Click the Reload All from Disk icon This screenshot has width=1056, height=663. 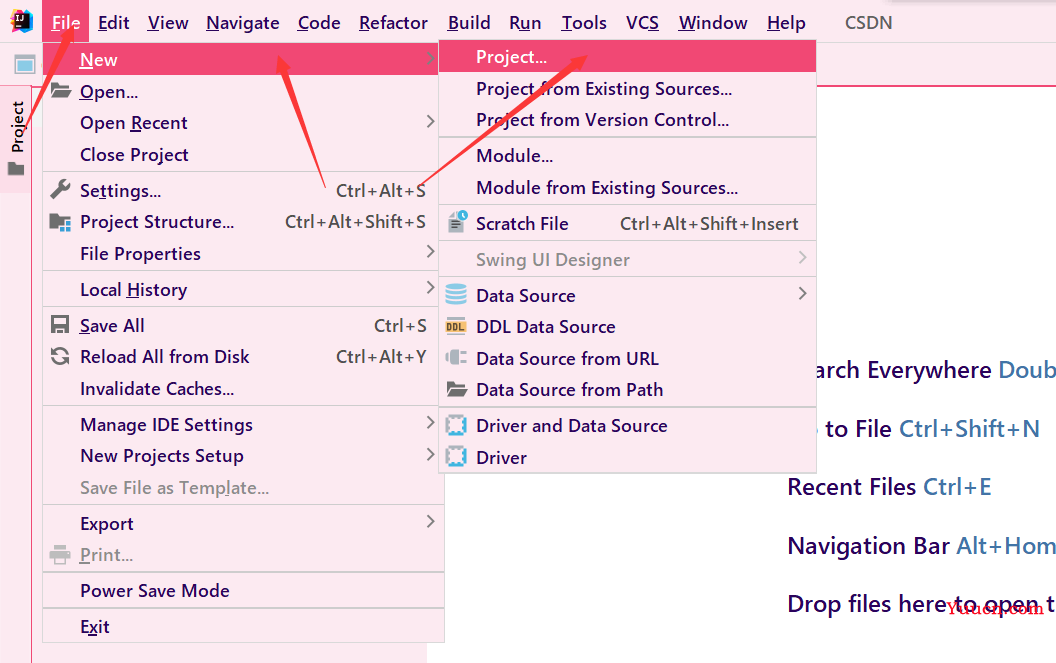click(60, 356)
